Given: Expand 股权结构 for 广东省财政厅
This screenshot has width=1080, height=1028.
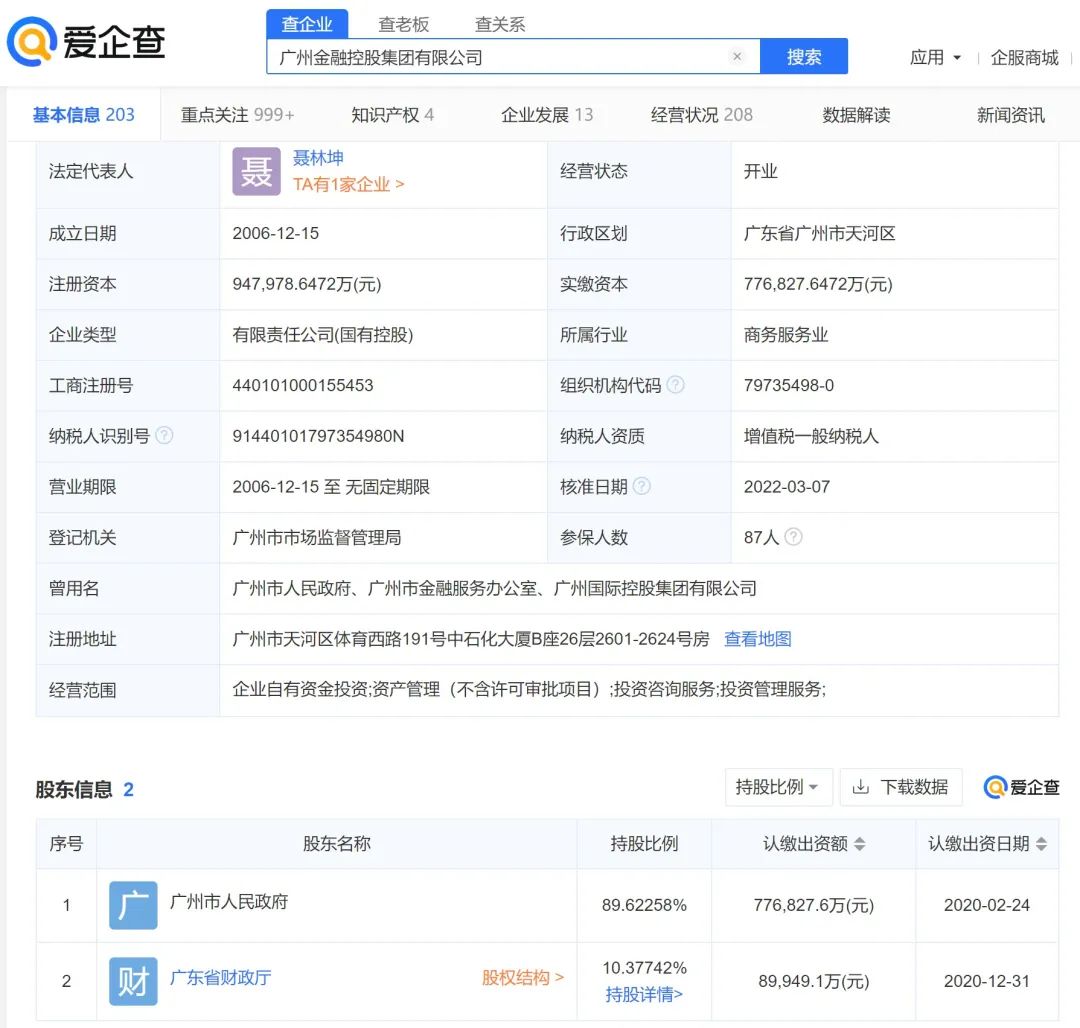Looking at the screenshot, I should (522, 977).
